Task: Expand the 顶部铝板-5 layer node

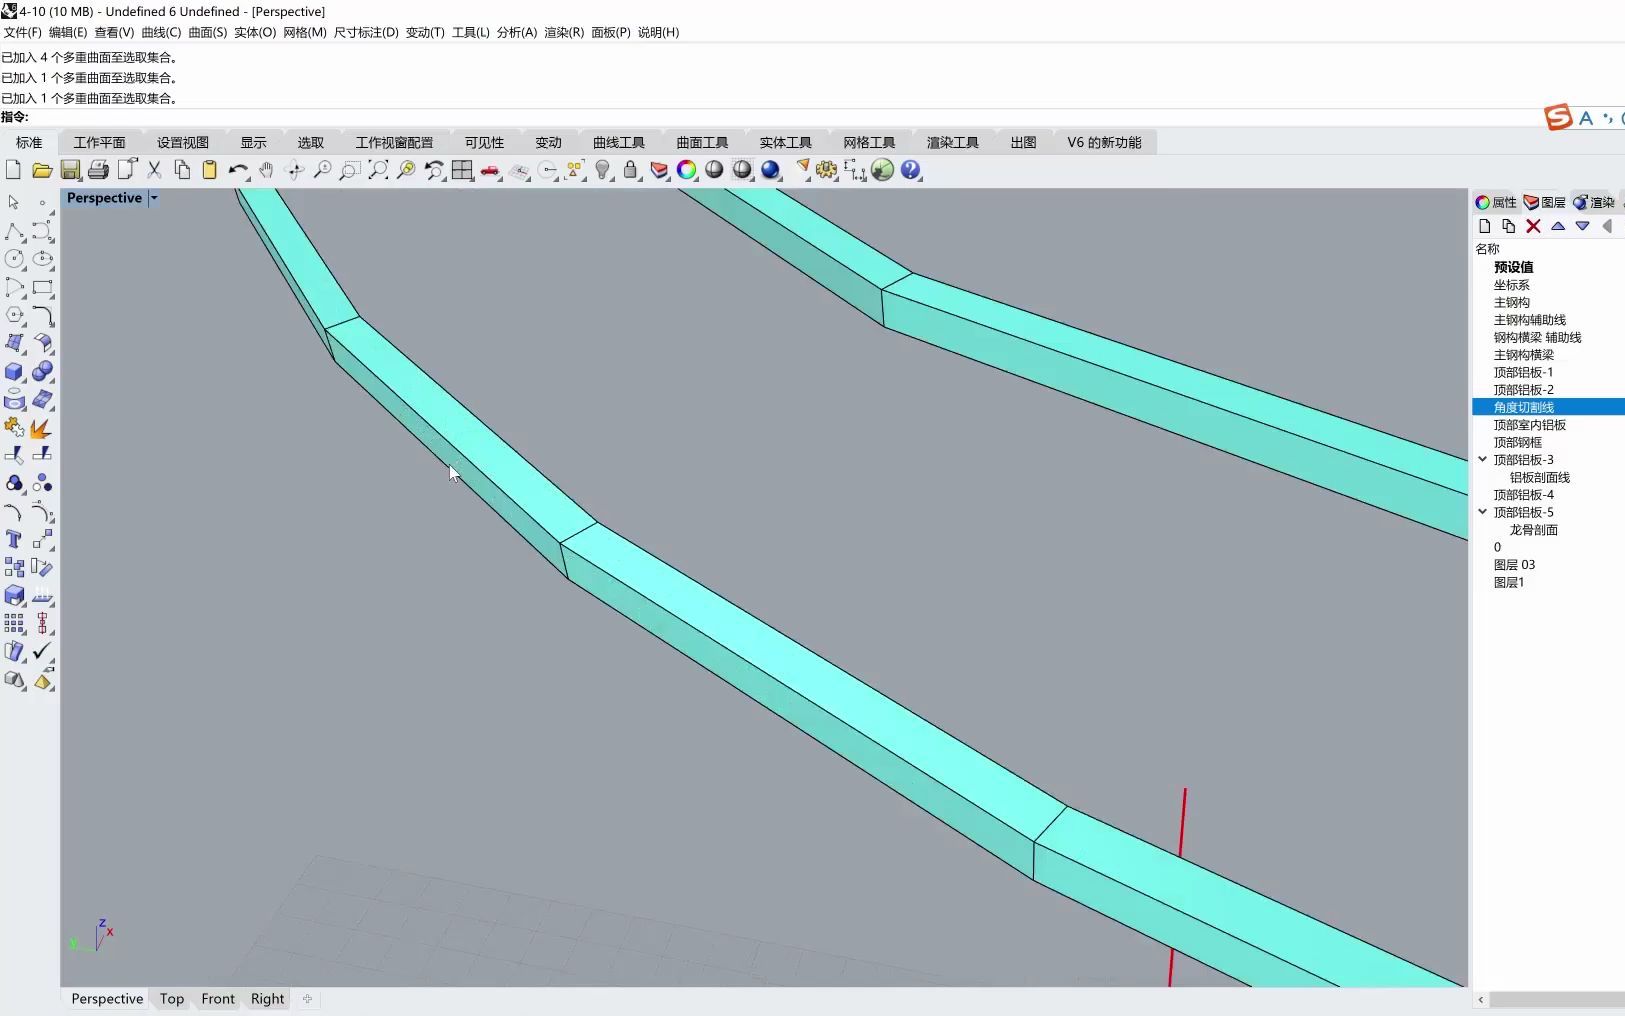Action: (1482, 511)
